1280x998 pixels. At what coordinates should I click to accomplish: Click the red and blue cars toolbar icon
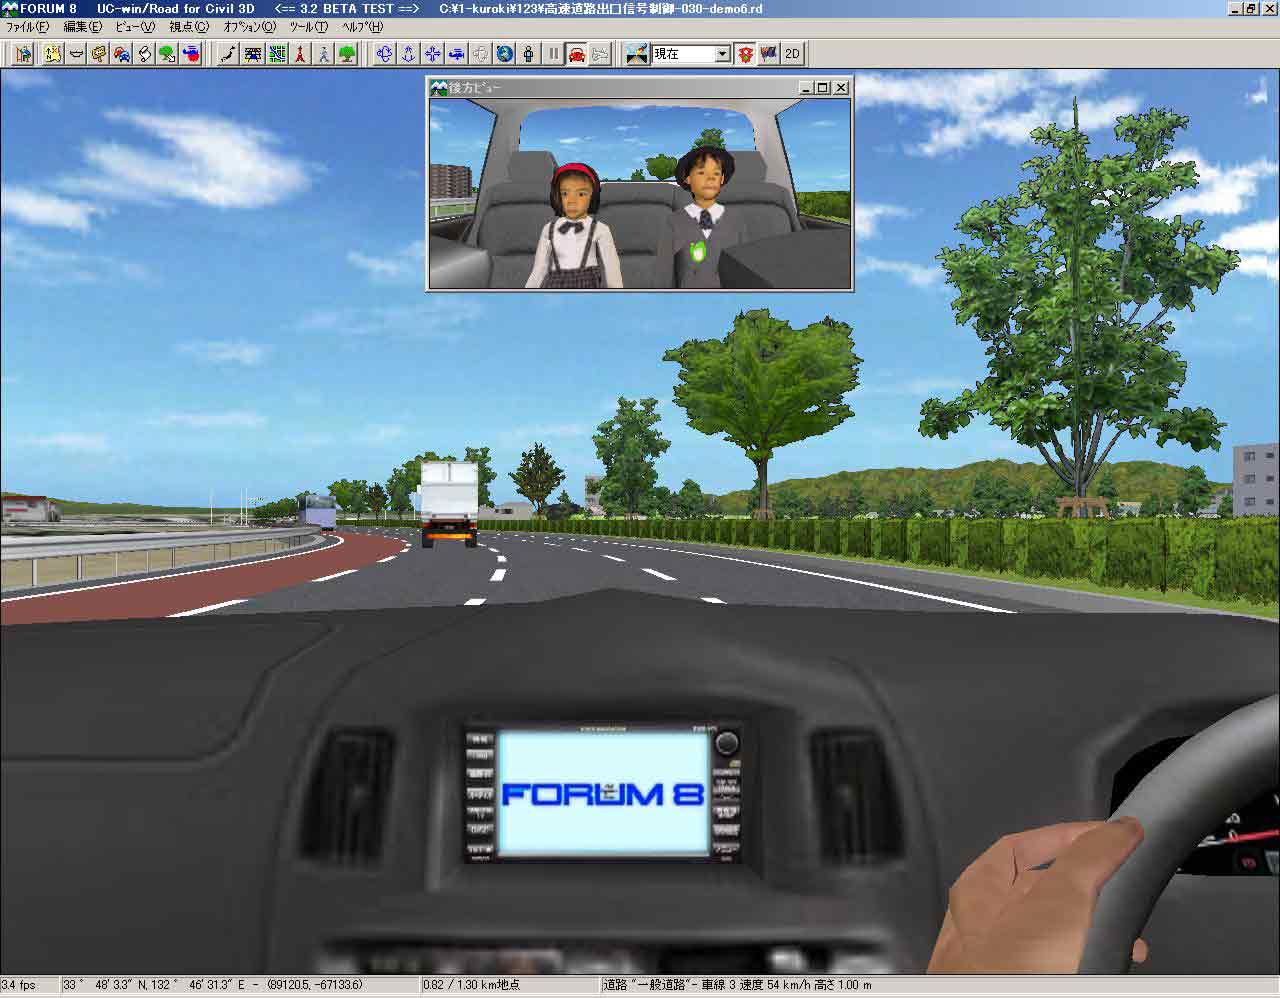[121, 54]
